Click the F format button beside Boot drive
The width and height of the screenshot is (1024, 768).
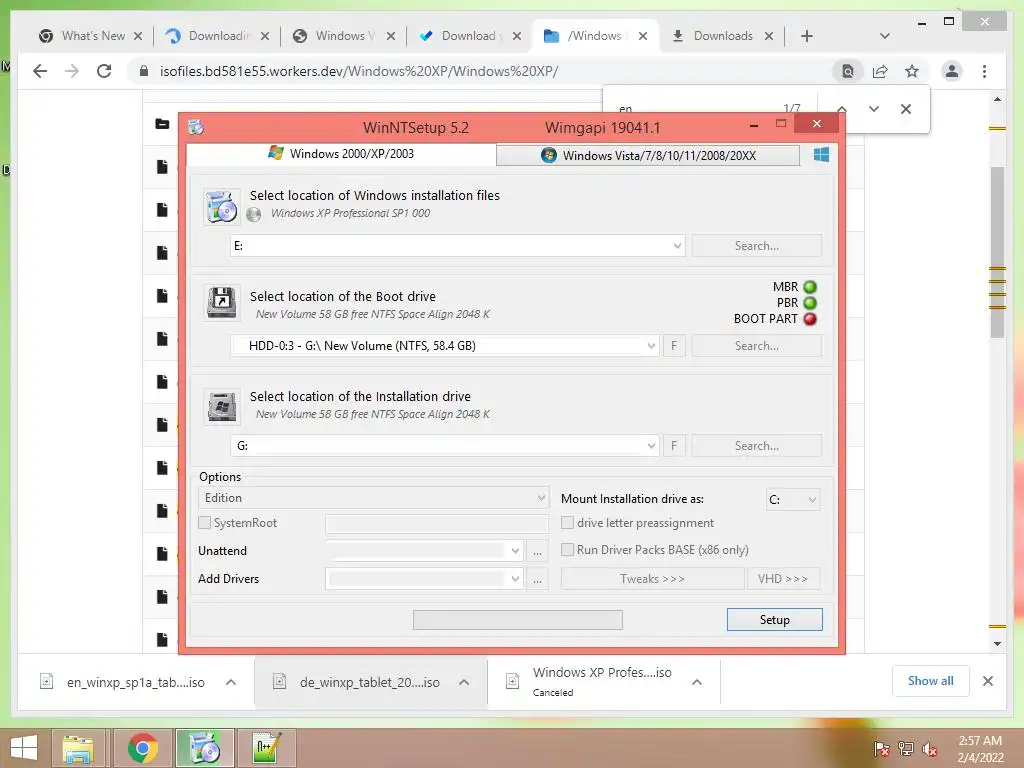(674, 346)
